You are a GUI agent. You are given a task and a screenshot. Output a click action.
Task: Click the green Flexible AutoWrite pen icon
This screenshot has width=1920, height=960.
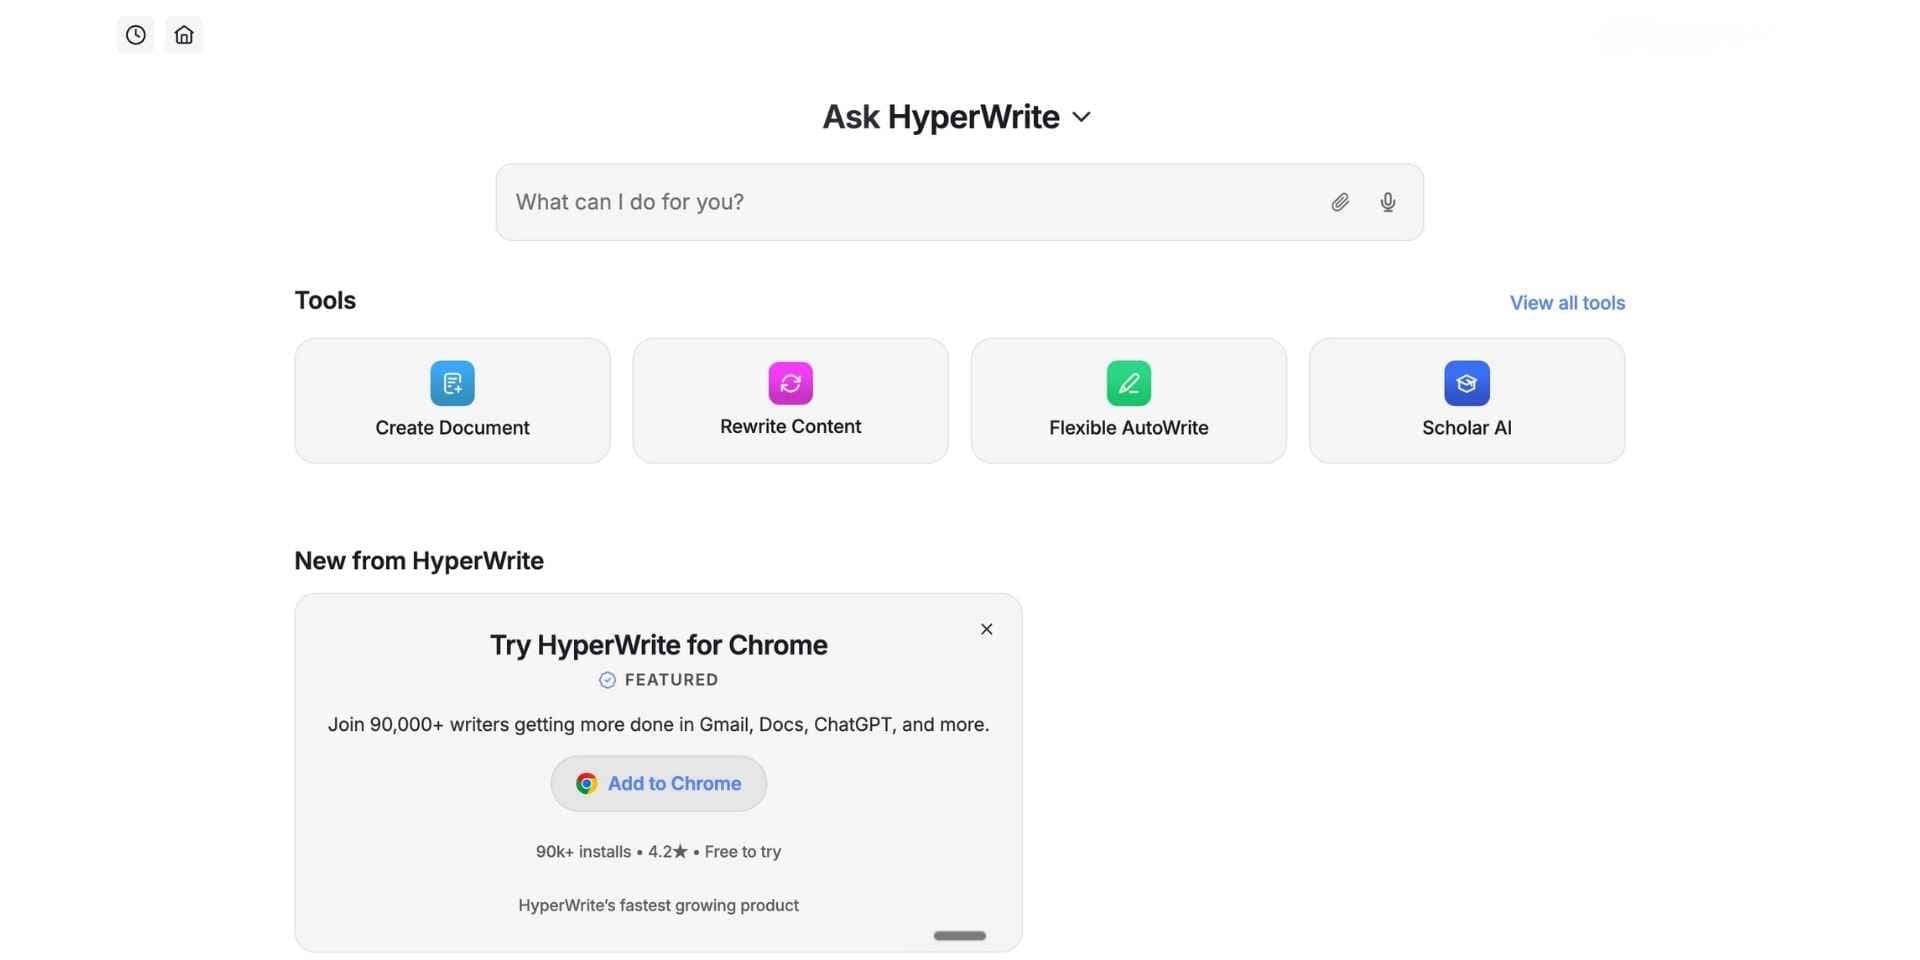tap(1128, 383)
